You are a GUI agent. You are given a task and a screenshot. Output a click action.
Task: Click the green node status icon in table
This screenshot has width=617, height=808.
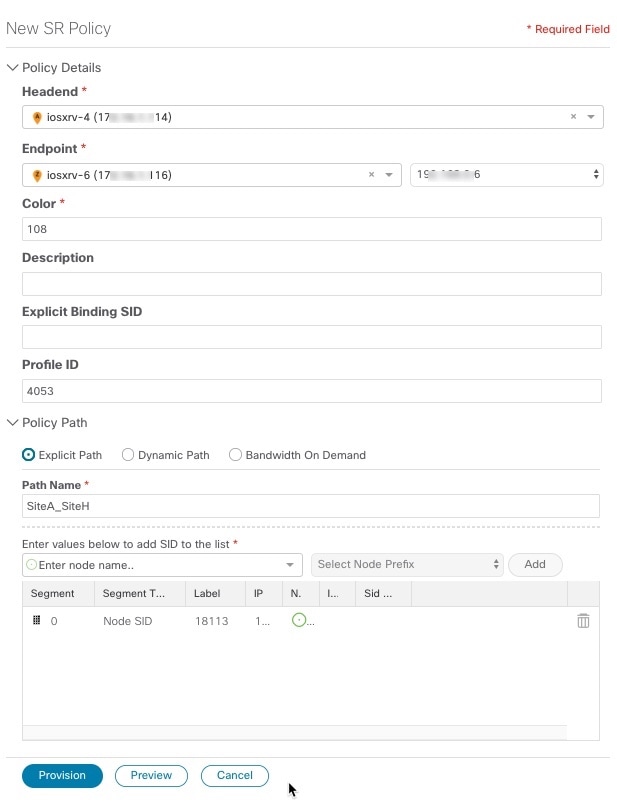click(x=297, y=621)
